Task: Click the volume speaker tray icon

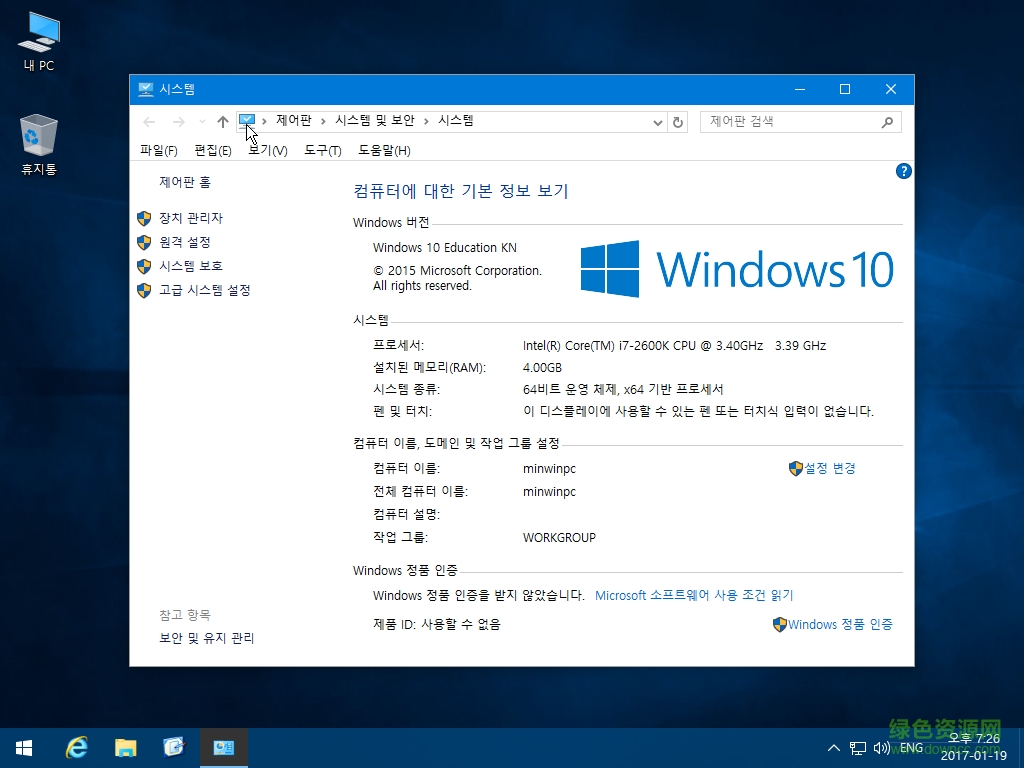Action: [x=881, y=748]
